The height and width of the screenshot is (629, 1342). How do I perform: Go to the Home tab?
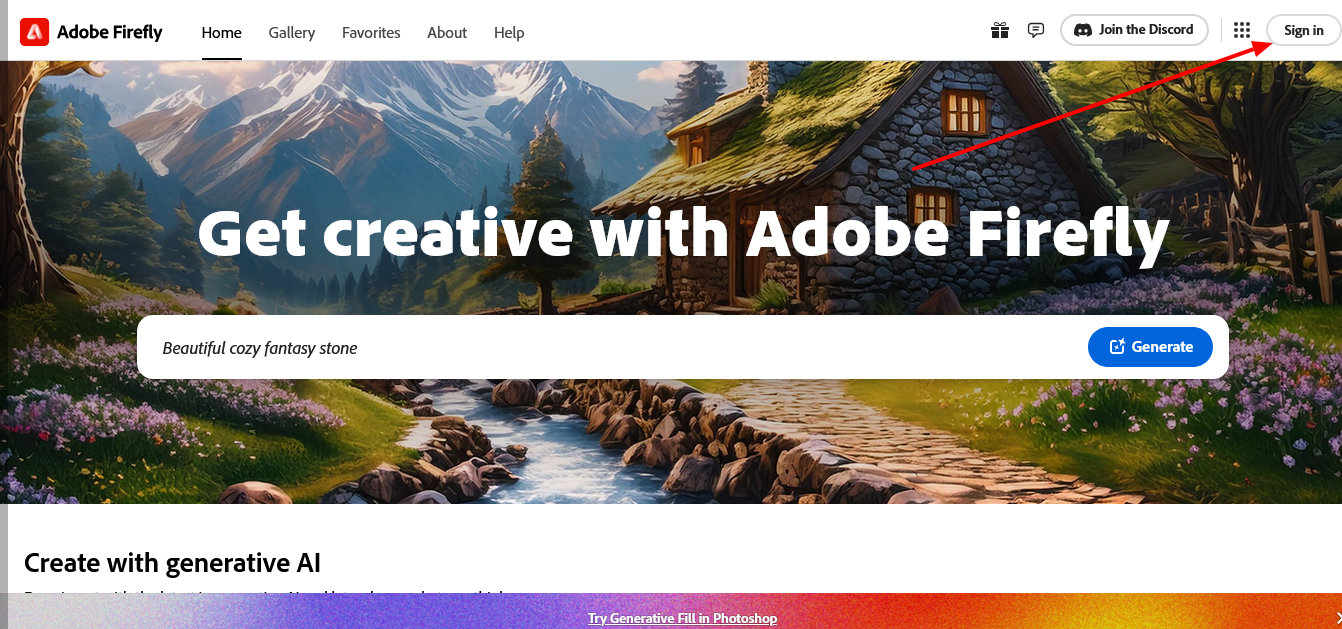point(221,32)
